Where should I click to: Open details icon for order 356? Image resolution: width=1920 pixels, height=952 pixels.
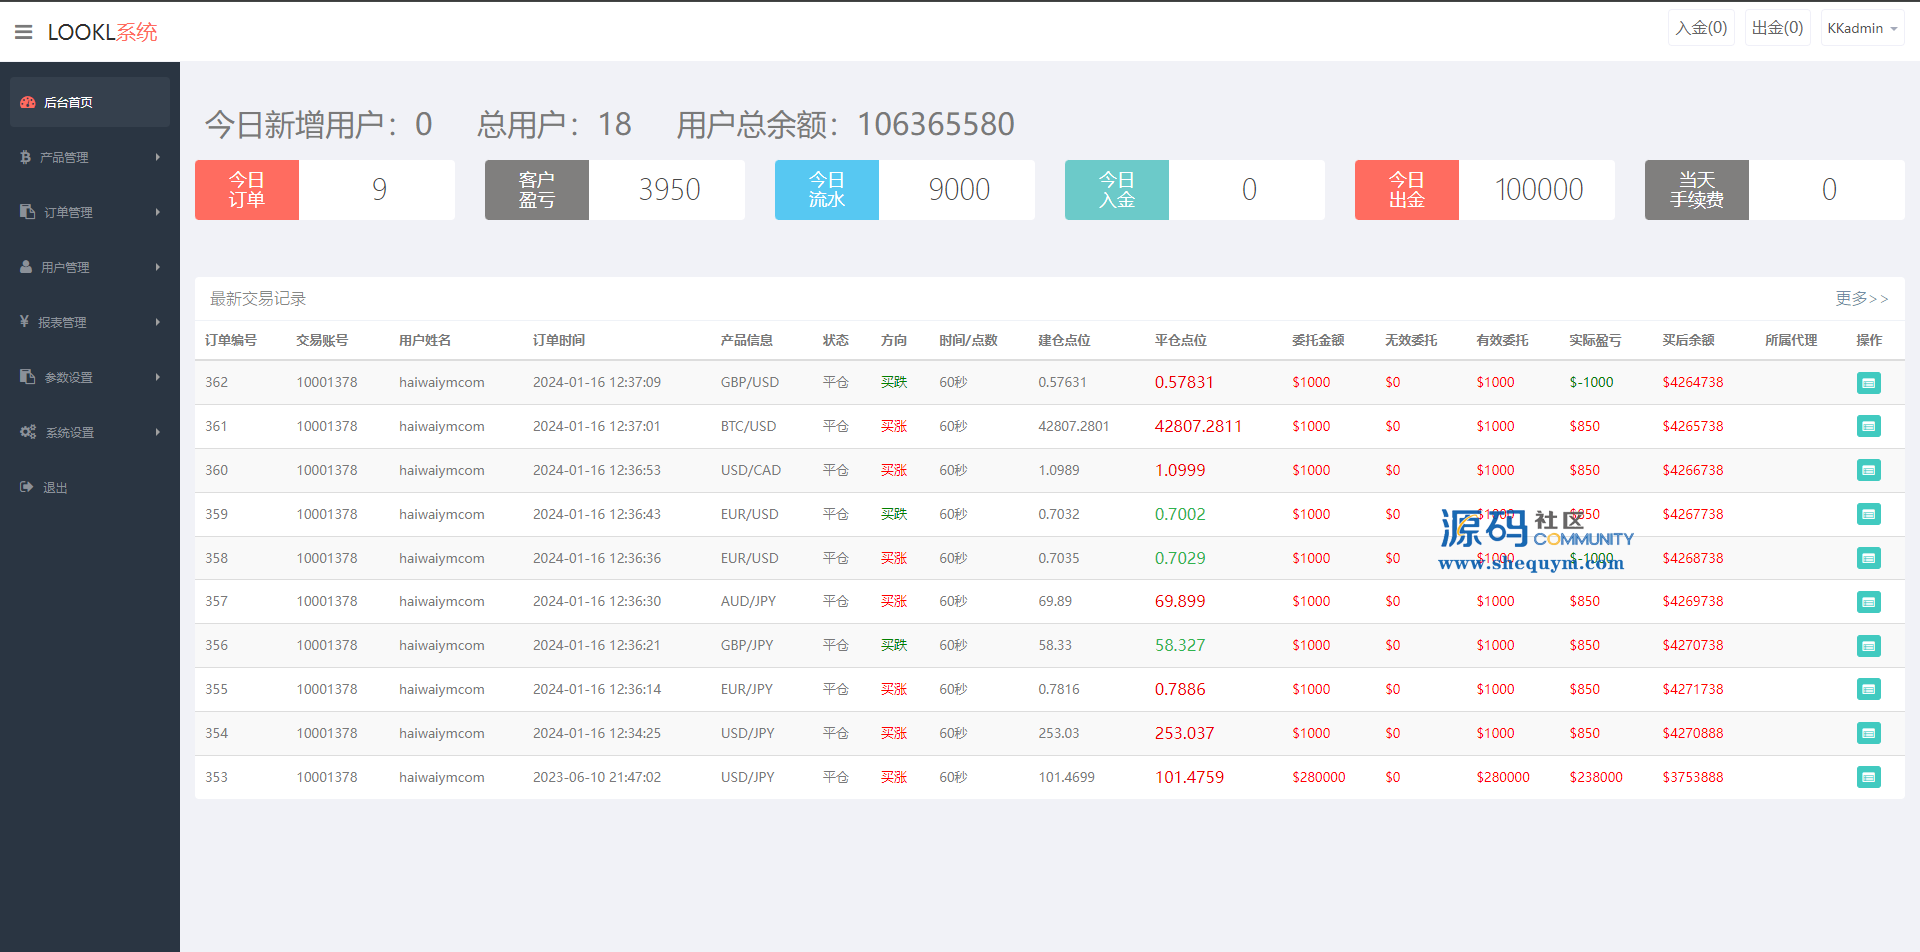coord(1868,646)
